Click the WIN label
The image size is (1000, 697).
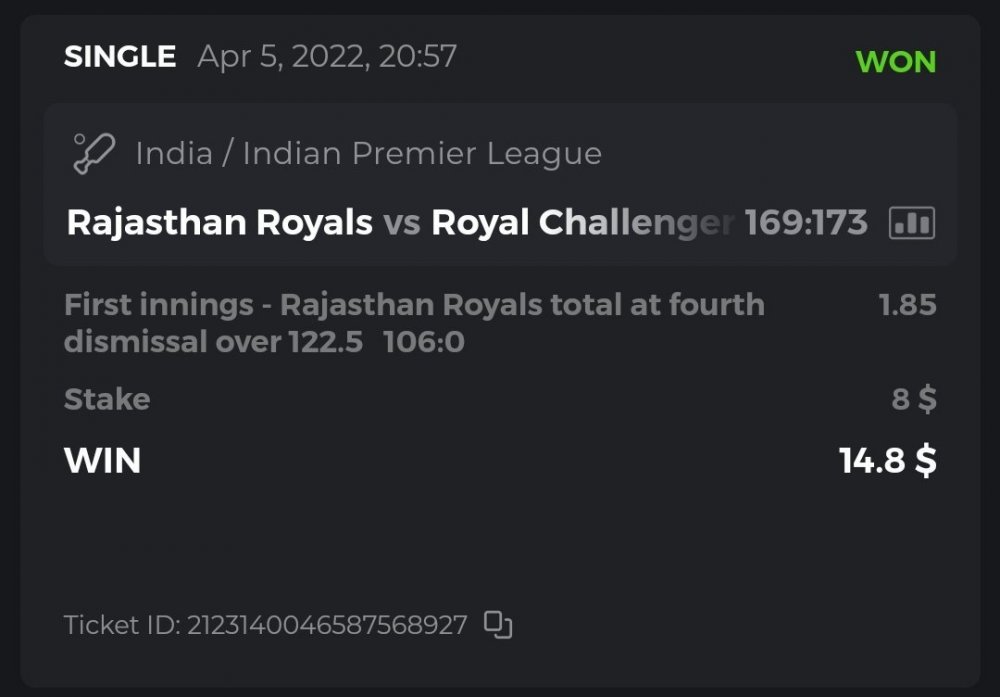click(102, 461)
